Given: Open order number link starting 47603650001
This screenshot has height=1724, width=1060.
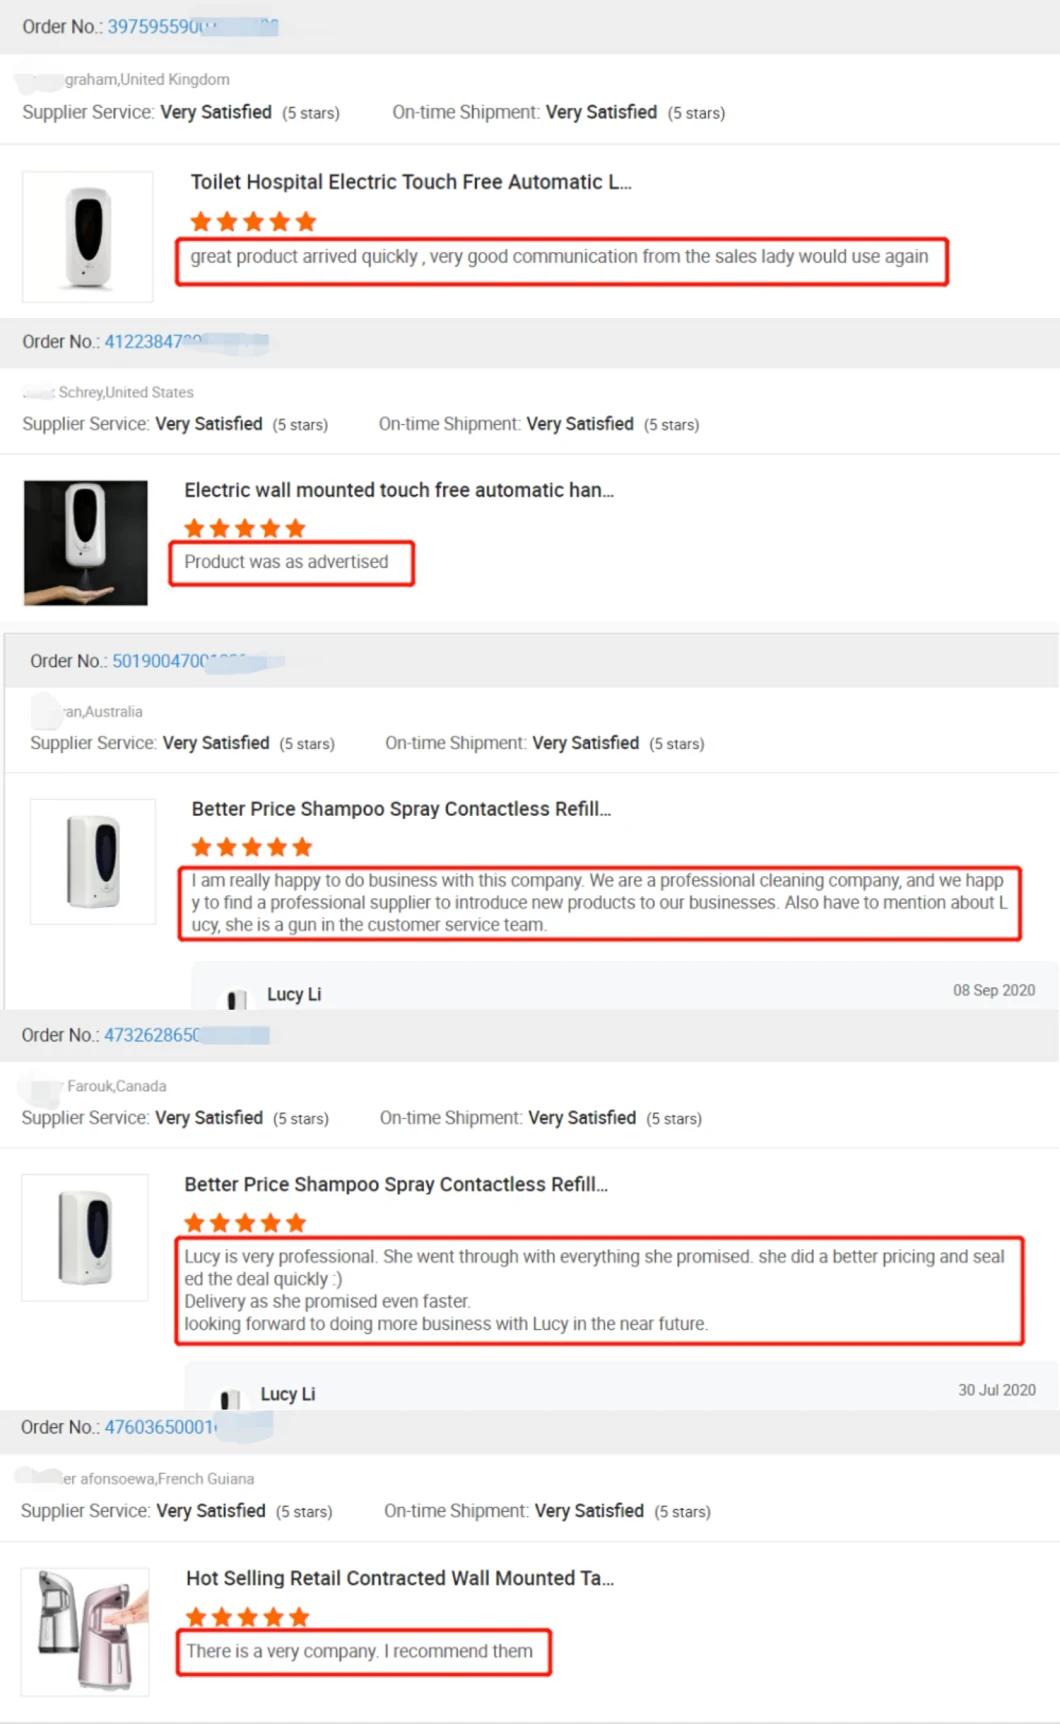Looking at the screenshot, I should [188, 1427].
